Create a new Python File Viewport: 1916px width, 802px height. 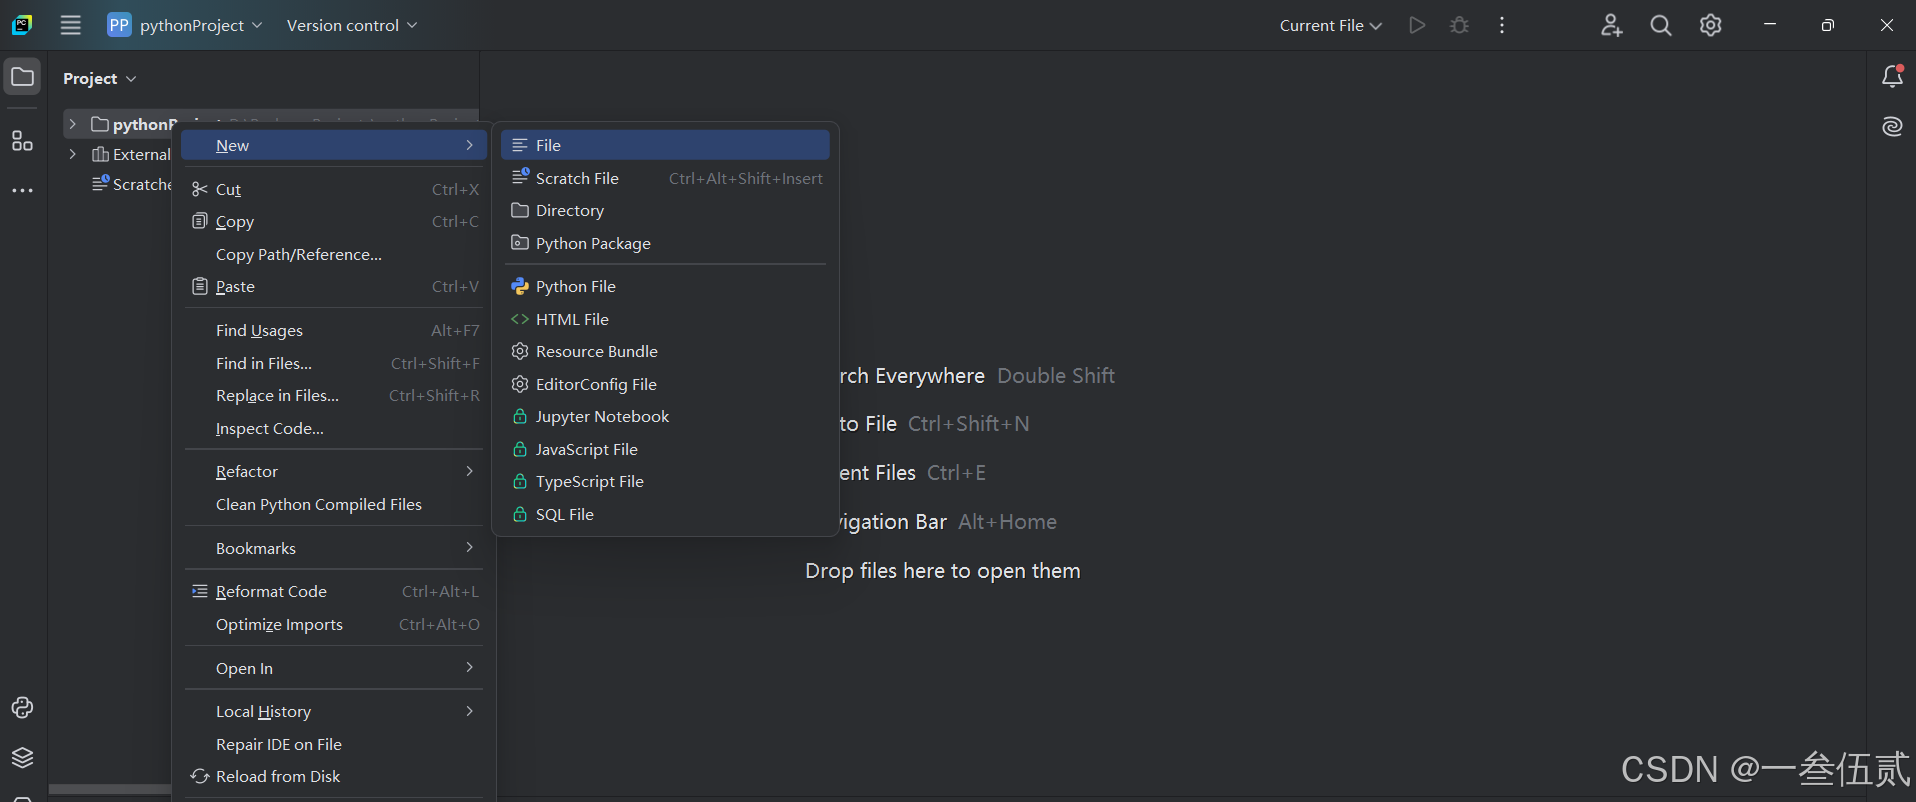(665, 286)
